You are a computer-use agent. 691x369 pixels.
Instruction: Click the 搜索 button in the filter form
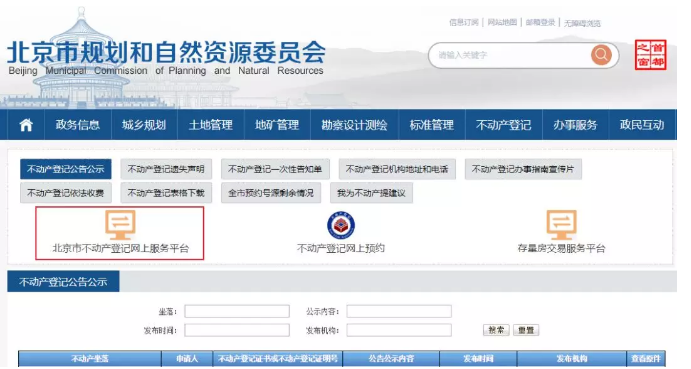(496, 330)
